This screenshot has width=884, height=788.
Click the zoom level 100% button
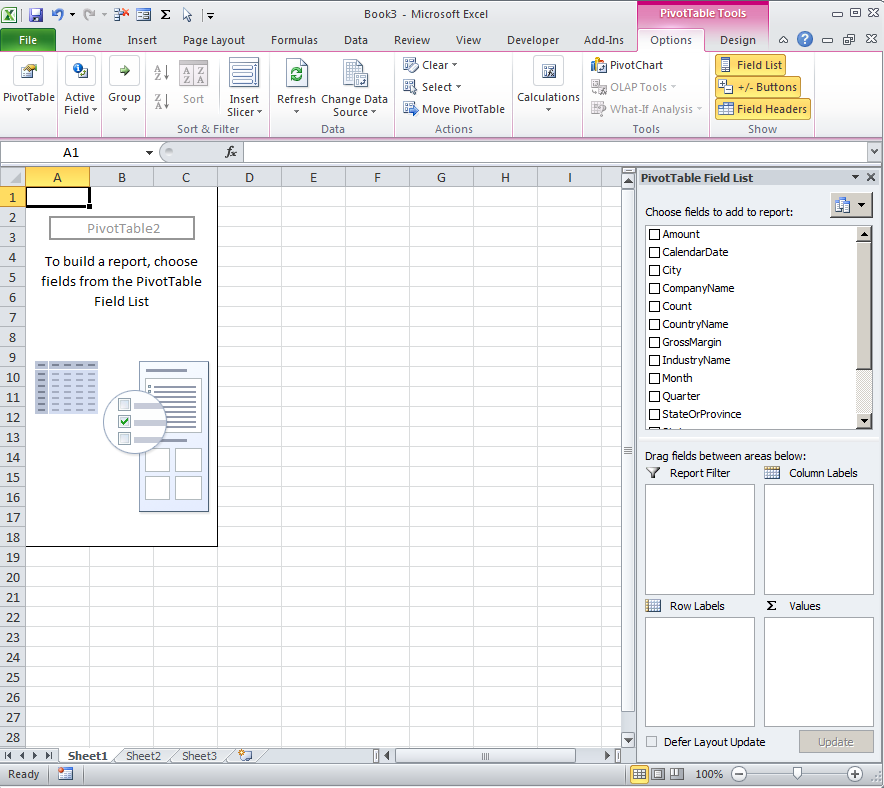[x=709, y=774]
